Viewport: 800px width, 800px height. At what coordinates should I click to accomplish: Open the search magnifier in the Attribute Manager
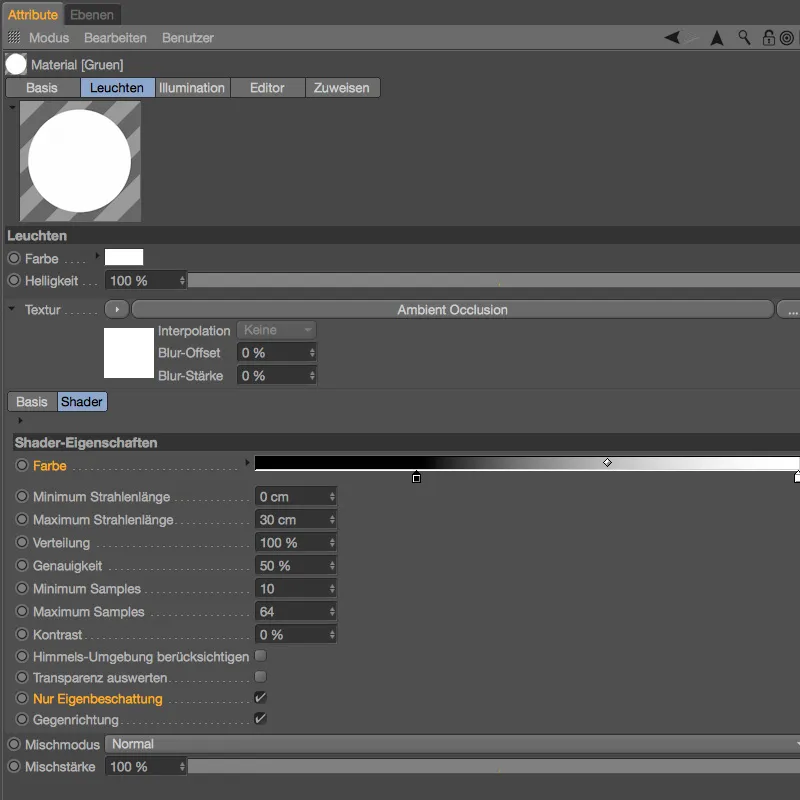744,37
